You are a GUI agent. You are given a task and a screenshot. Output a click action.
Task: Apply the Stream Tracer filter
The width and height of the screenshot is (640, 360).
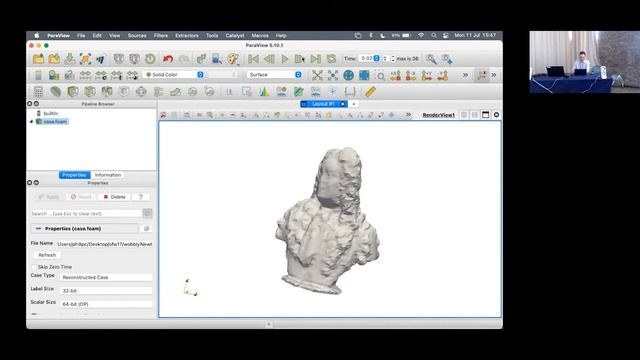pyautogui.click(x=158, y=92)
